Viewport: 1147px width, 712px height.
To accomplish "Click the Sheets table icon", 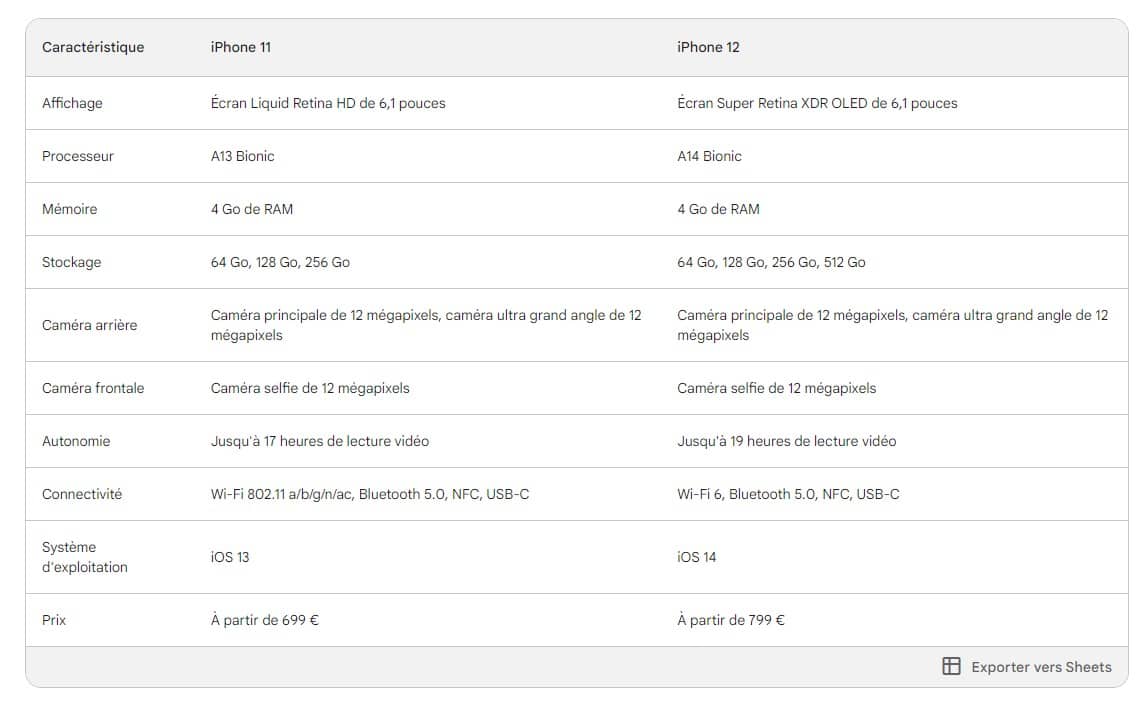I will click(951, 667).
